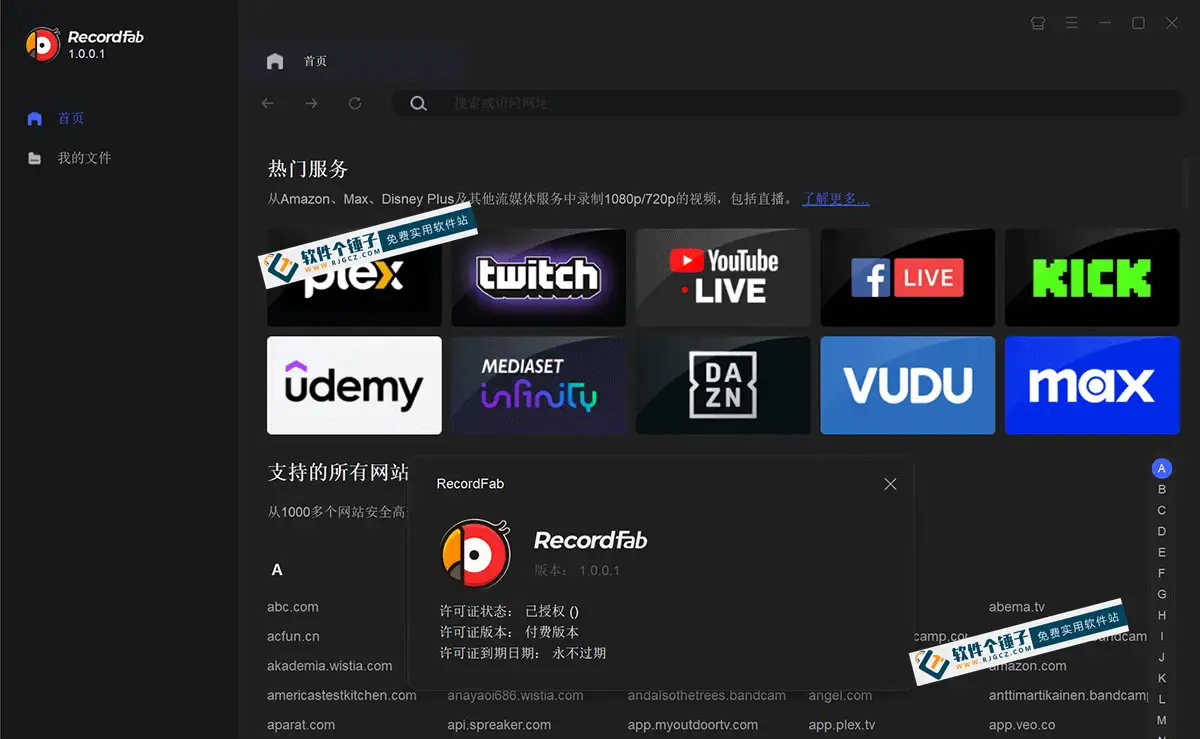Jump to letter J in index
The image size is (1200, 739).
1161,657
